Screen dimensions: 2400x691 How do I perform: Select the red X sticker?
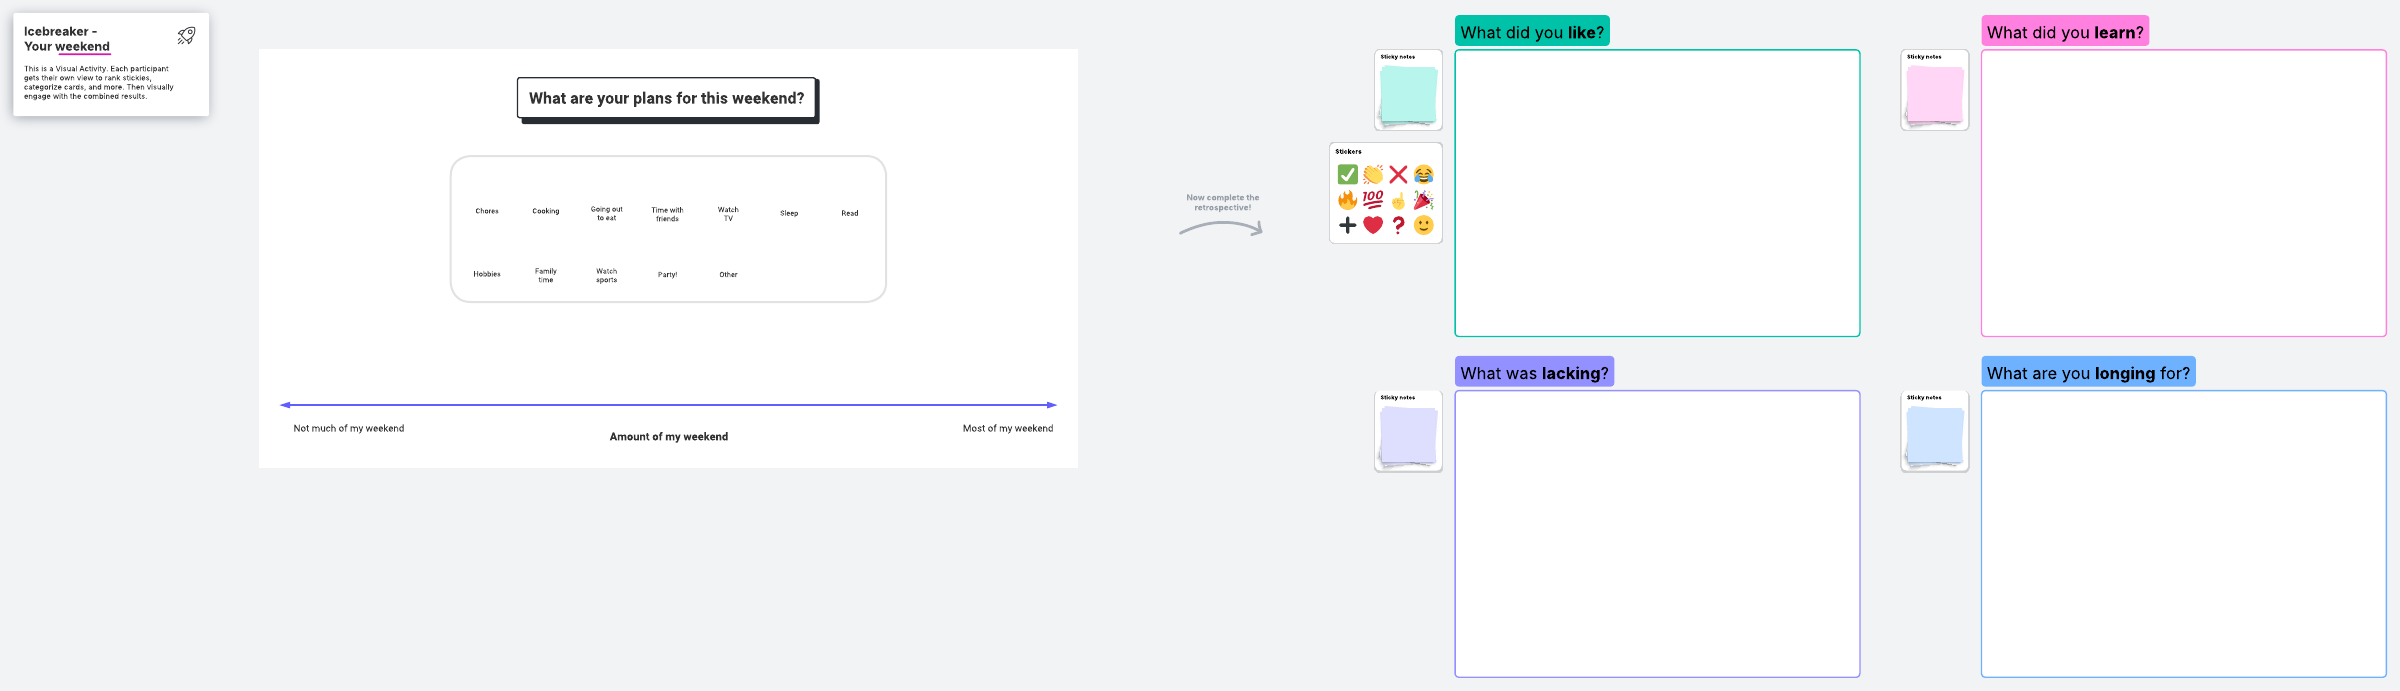1398,175
